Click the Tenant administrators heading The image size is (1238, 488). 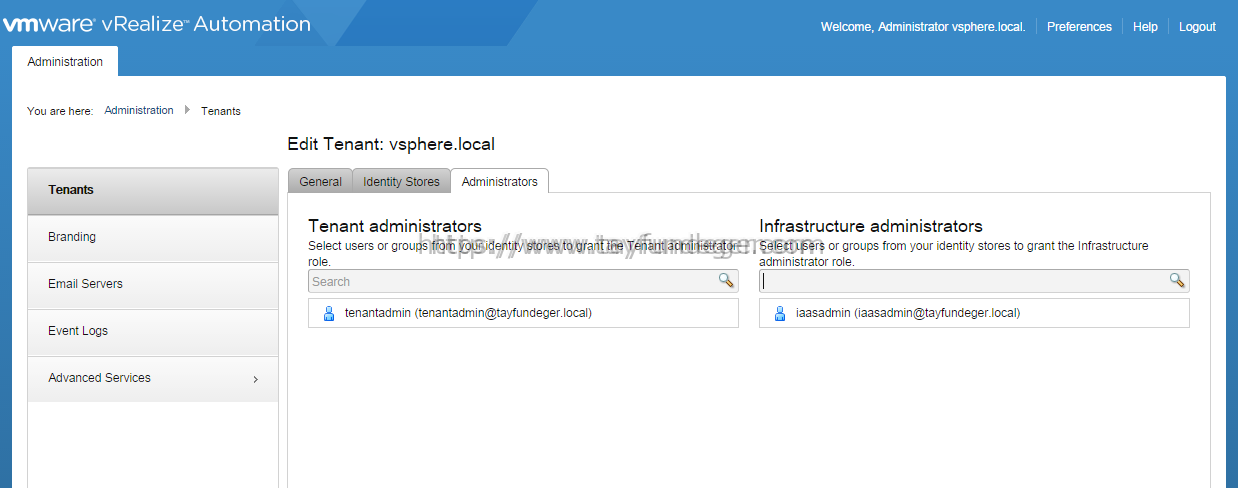[x=395, y=226]
